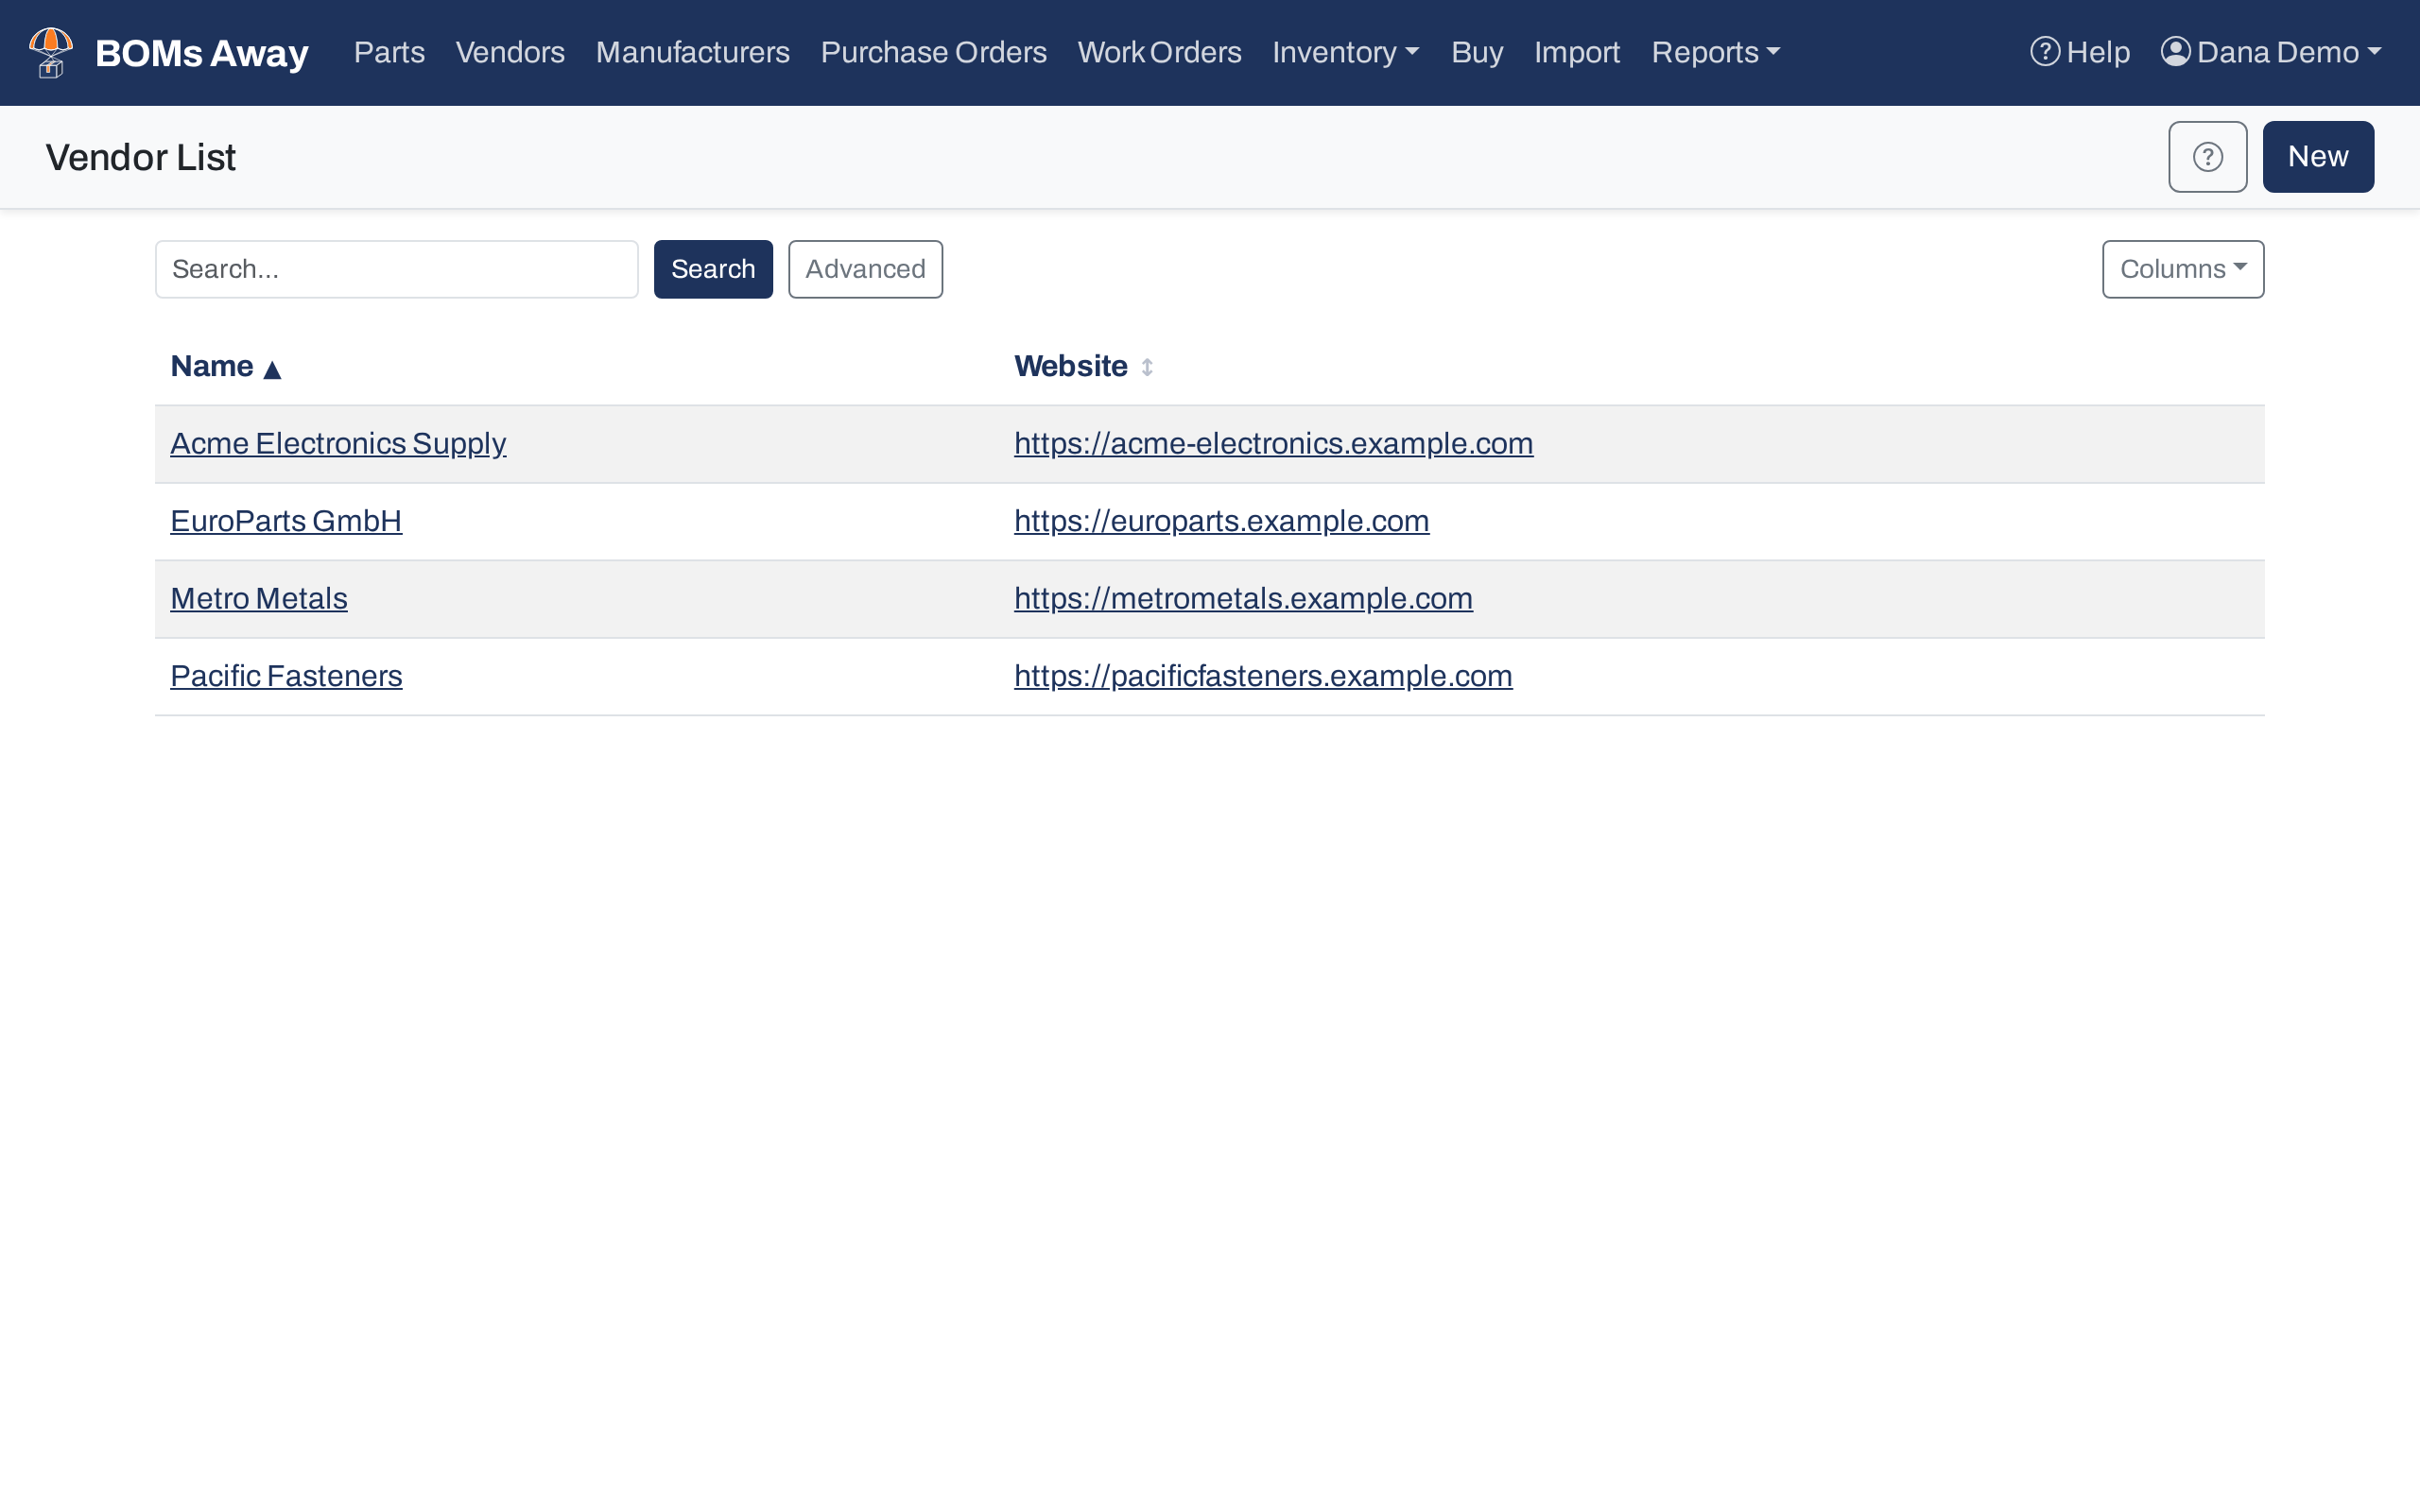
Task: Go to the Parts page
Action: click(x=389, y=52)
